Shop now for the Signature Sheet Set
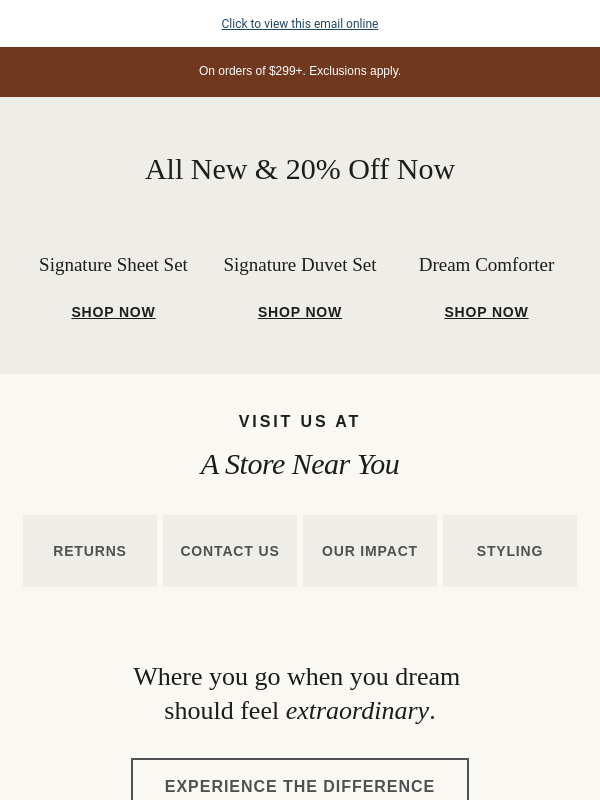This screenshot has width=600, height=800. pos(113,312)
